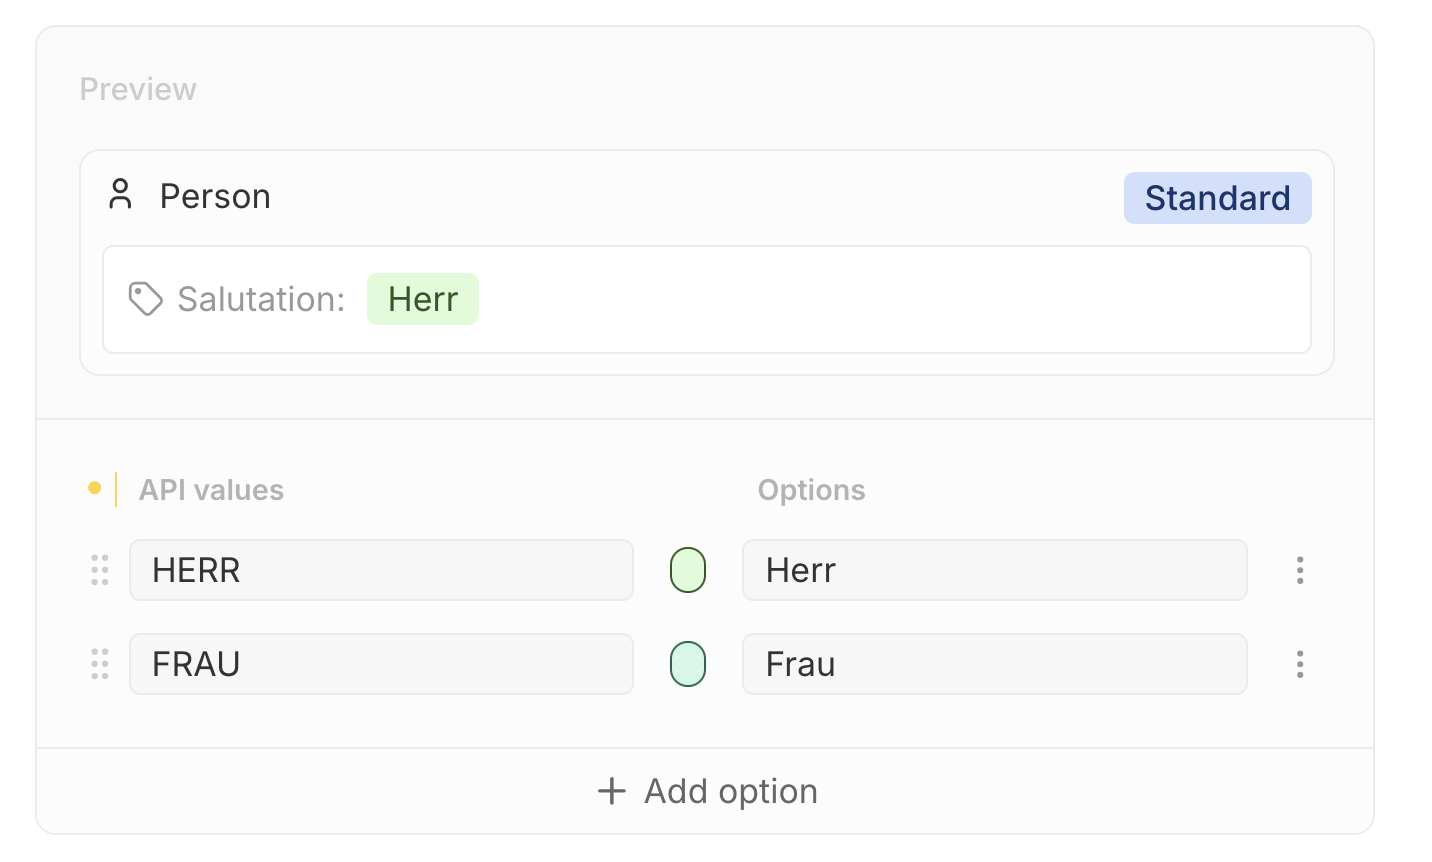Edit the Frau option label field

click(x=994, y=664)
